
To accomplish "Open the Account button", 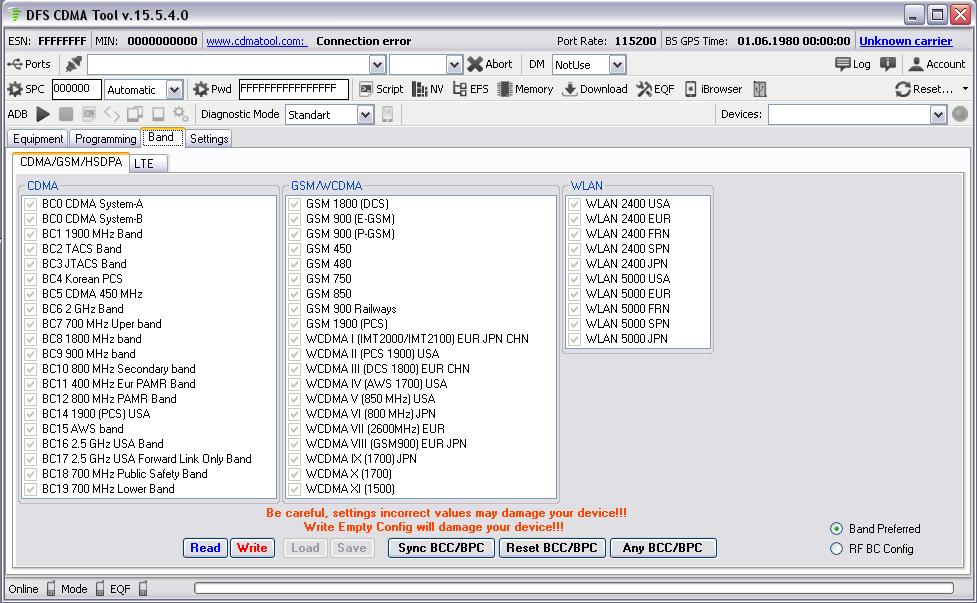I will (936, 64).
